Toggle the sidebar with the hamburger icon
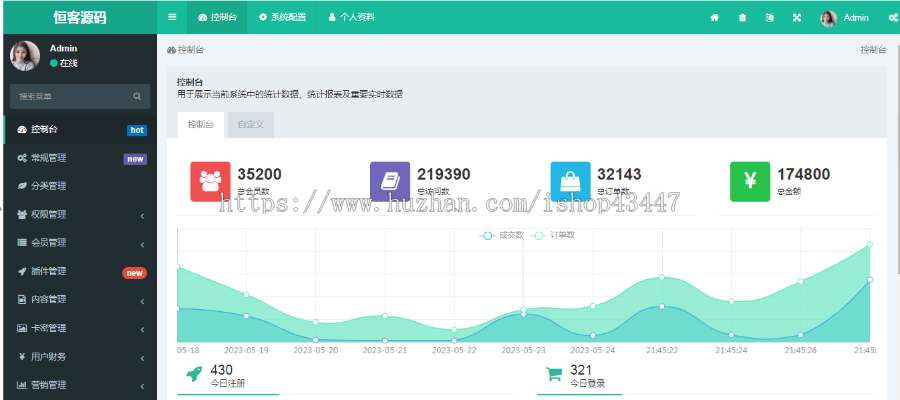The height and width of the screenshot is (400, 900). click(x=172, y=17)
